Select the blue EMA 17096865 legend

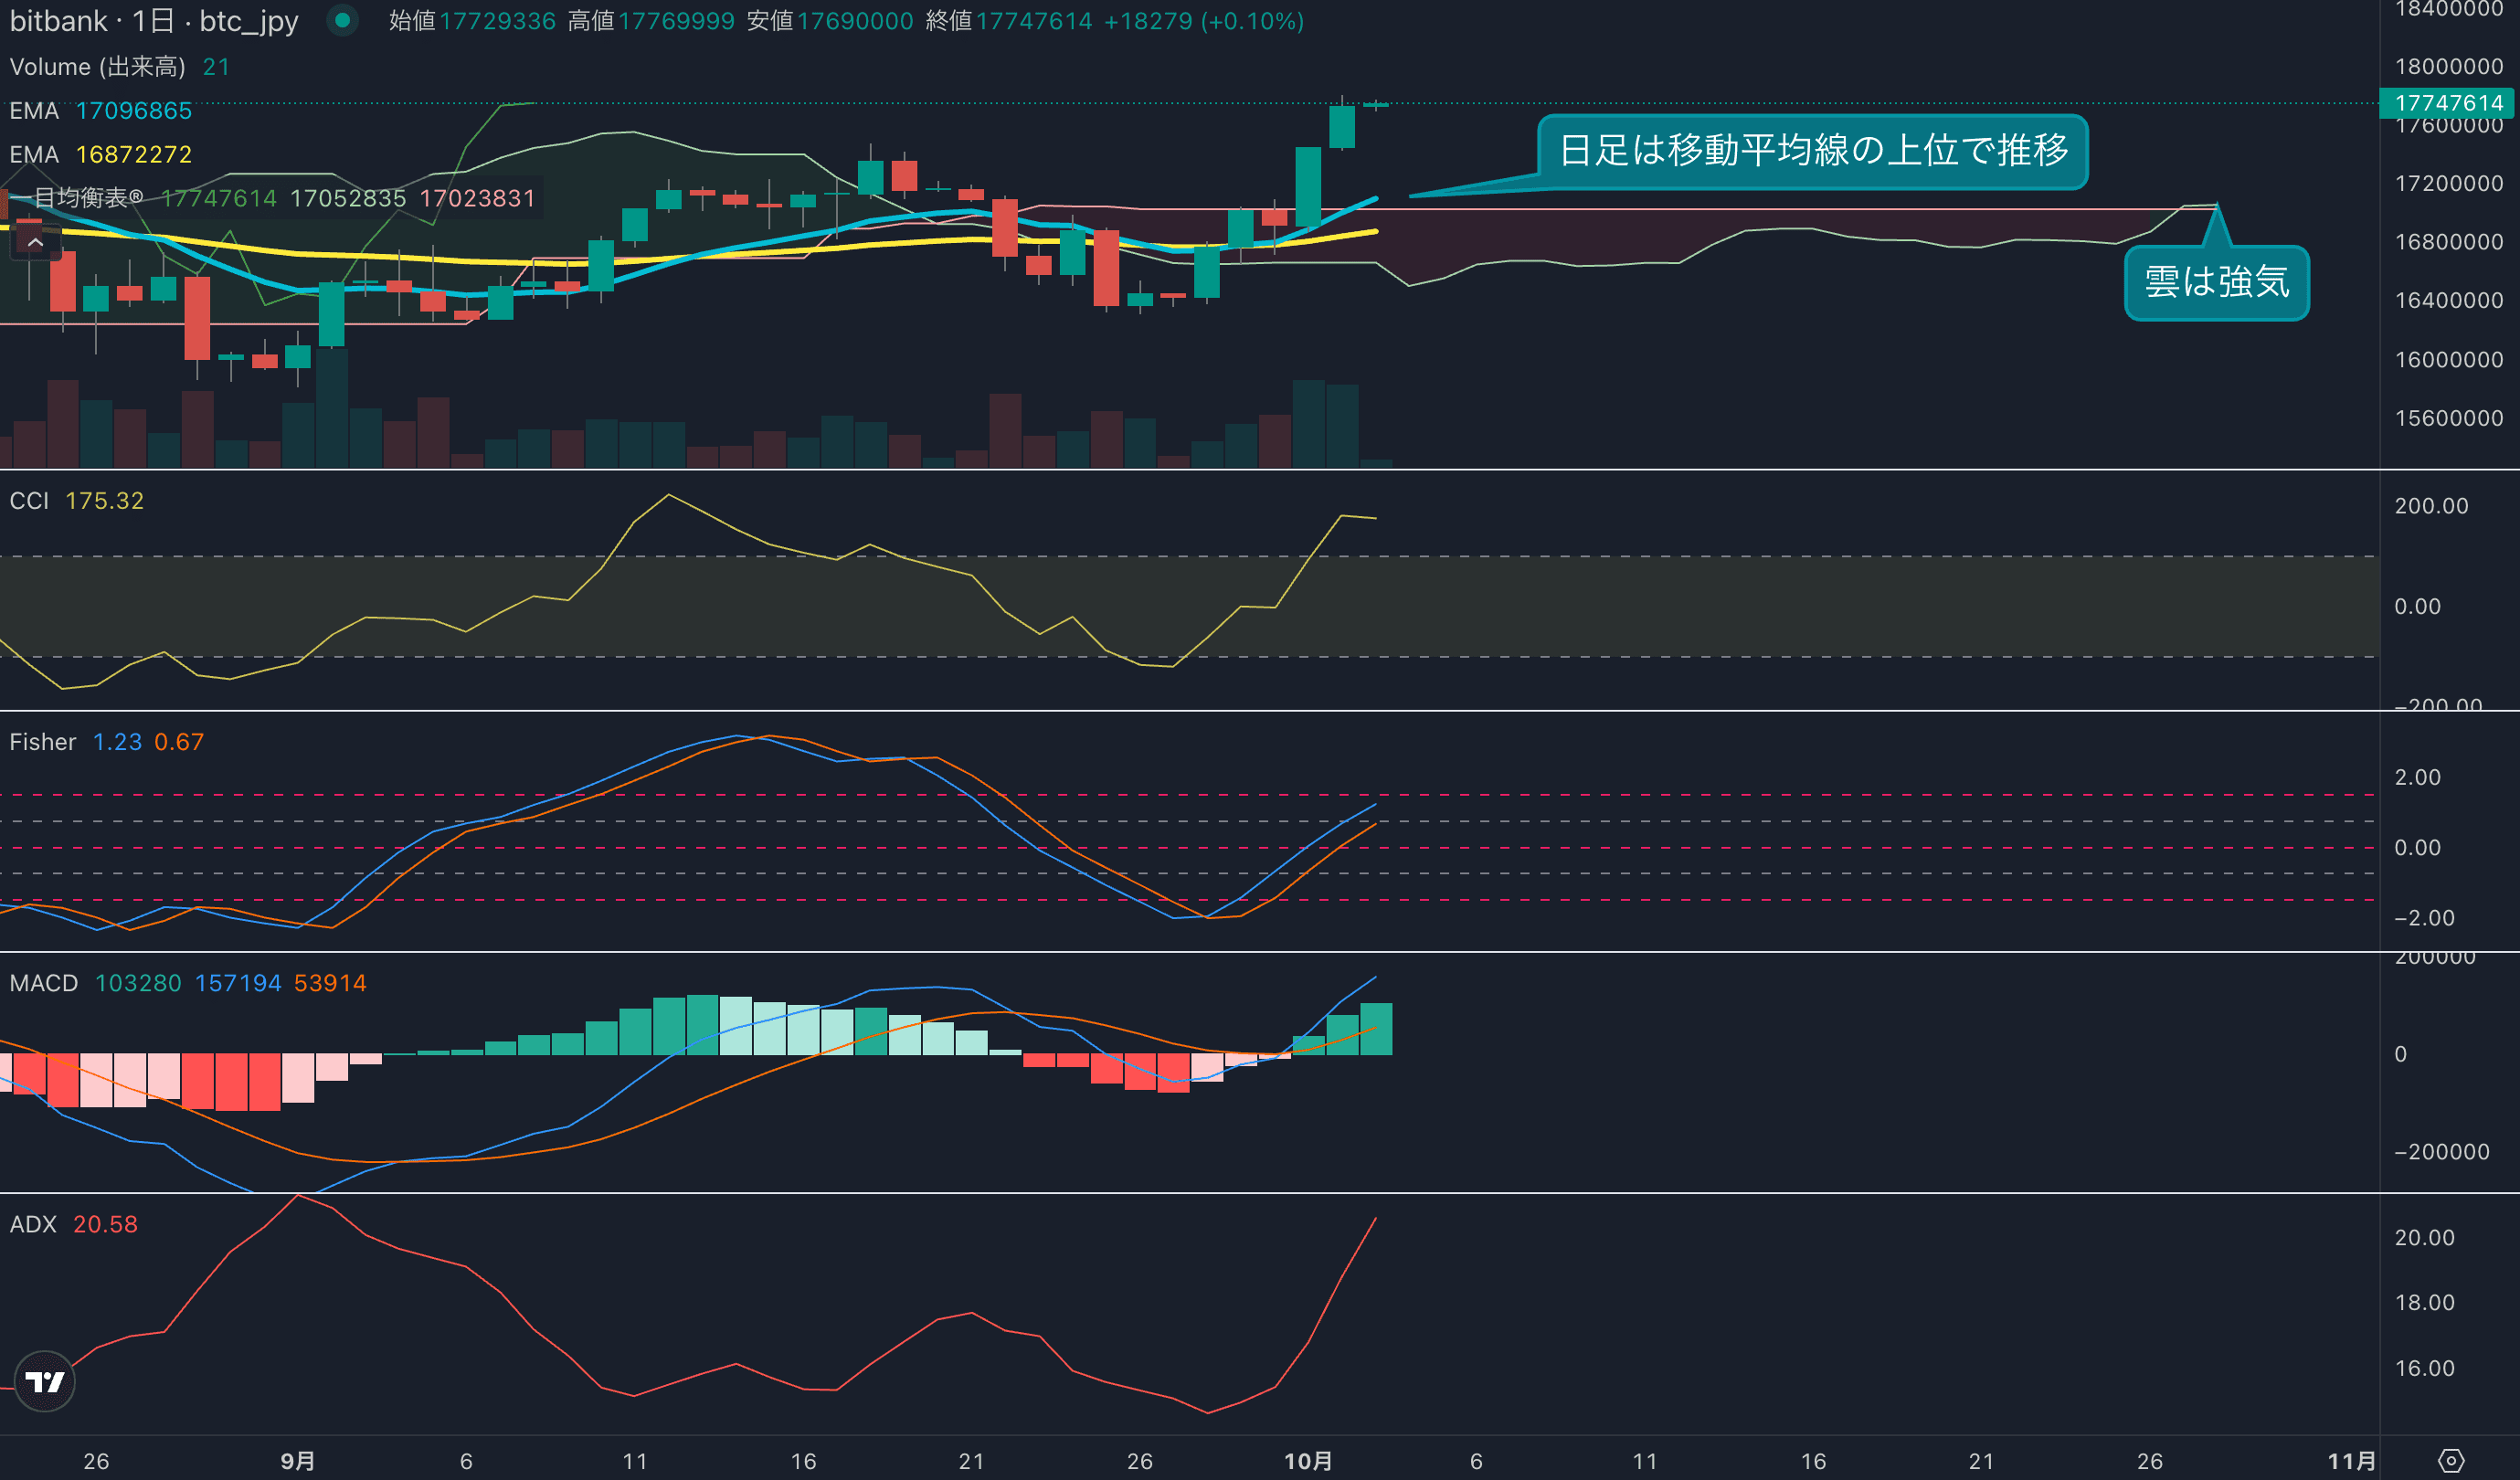click(x=100, y=111)
